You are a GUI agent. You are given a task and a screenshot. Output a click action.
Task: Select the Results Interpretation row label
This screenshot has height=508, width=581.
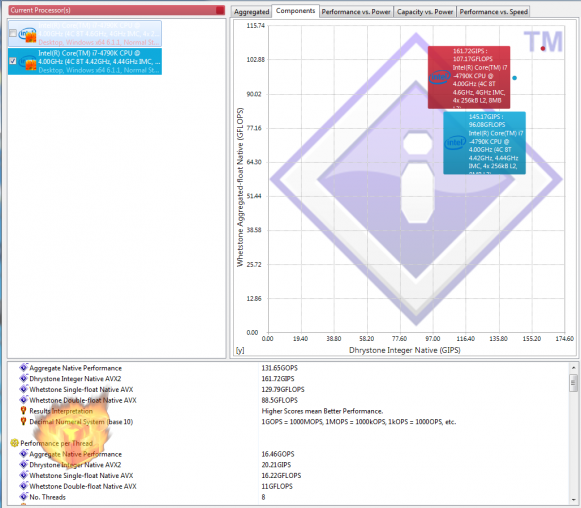[x=61, y=411]
